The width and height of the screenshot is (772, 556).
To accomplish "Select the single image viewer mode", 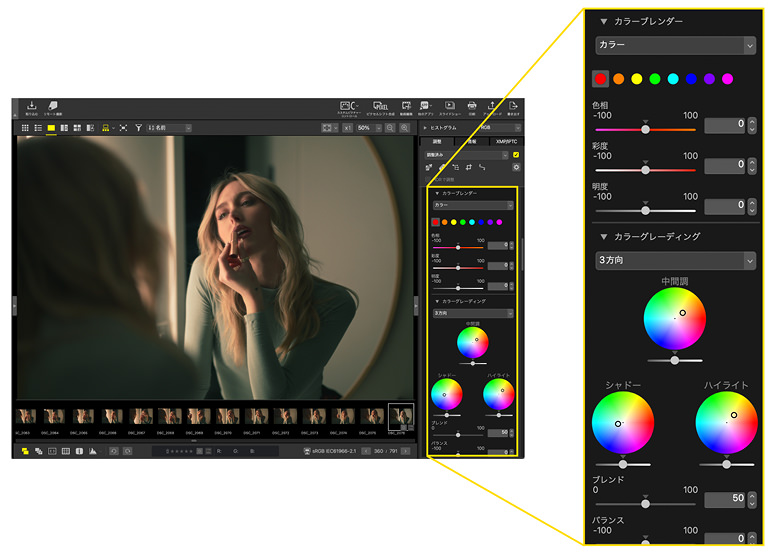I will tap(50, 128).
